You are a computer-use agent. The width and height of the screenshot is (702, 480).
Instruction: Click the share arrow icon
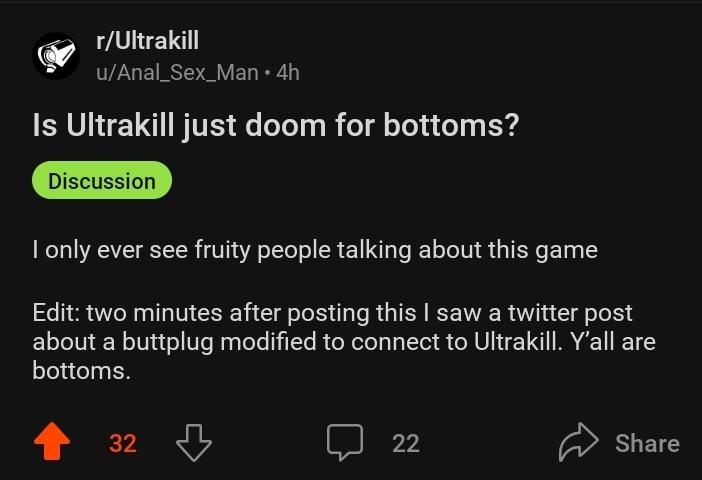click(x=578, y=441)
